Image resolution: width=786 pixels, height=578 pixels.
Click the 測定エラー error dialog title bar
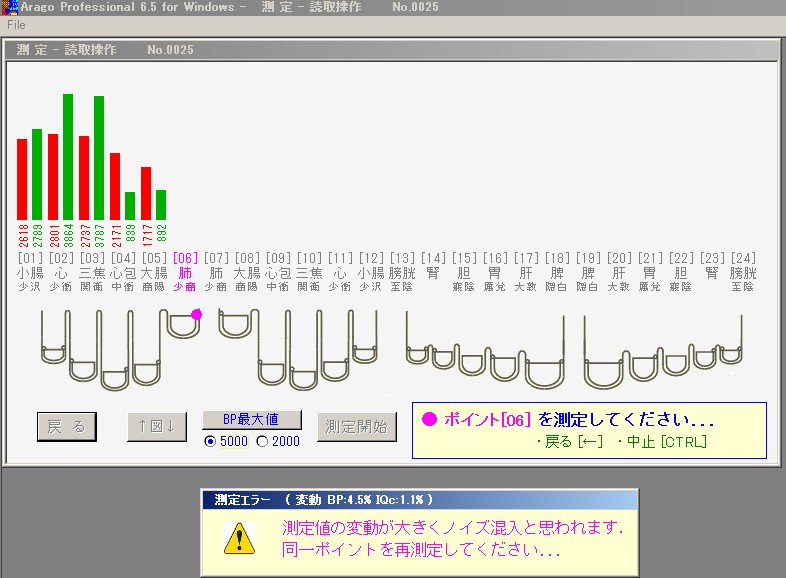pos(418,499)
